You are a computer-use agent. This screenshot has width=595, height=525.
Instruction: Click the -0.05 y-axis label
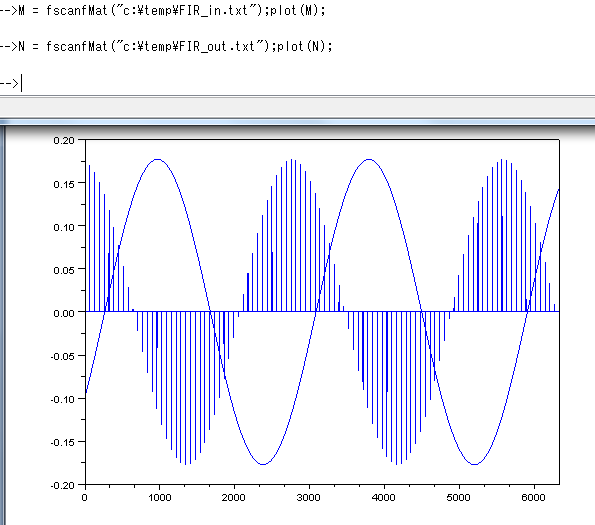tap(63, 356)
